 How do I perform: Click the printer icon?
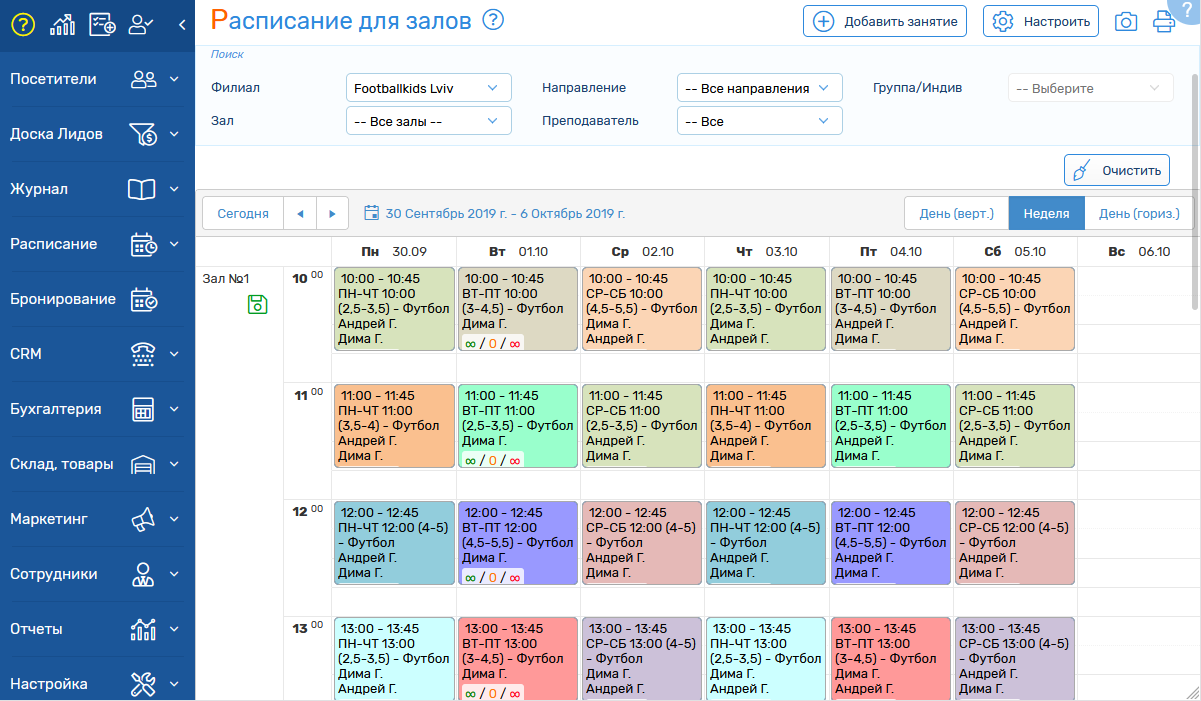(x=1164, y=22)
